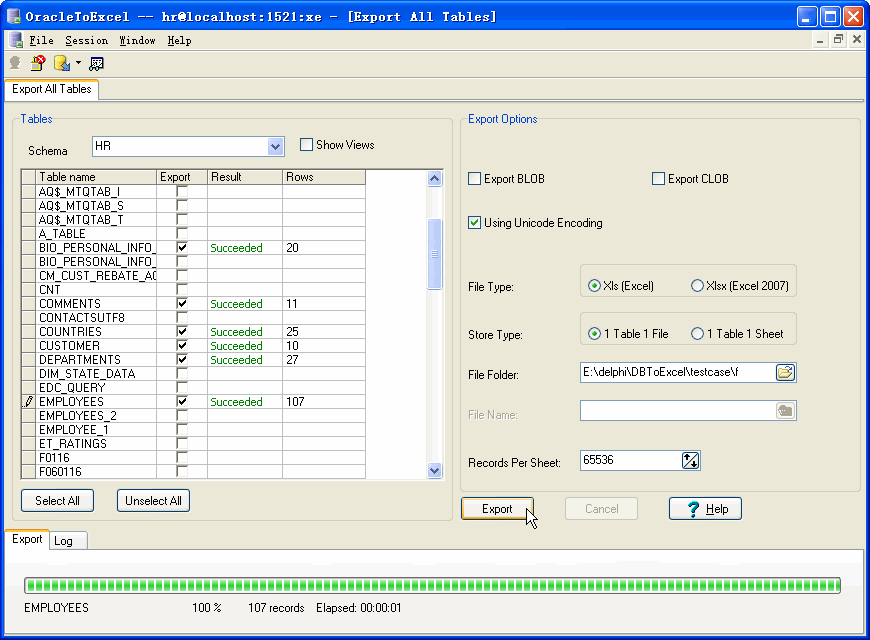
Task: Choose the 1 Table 1 Sheet store type
Action: click(x=697, y=334)
